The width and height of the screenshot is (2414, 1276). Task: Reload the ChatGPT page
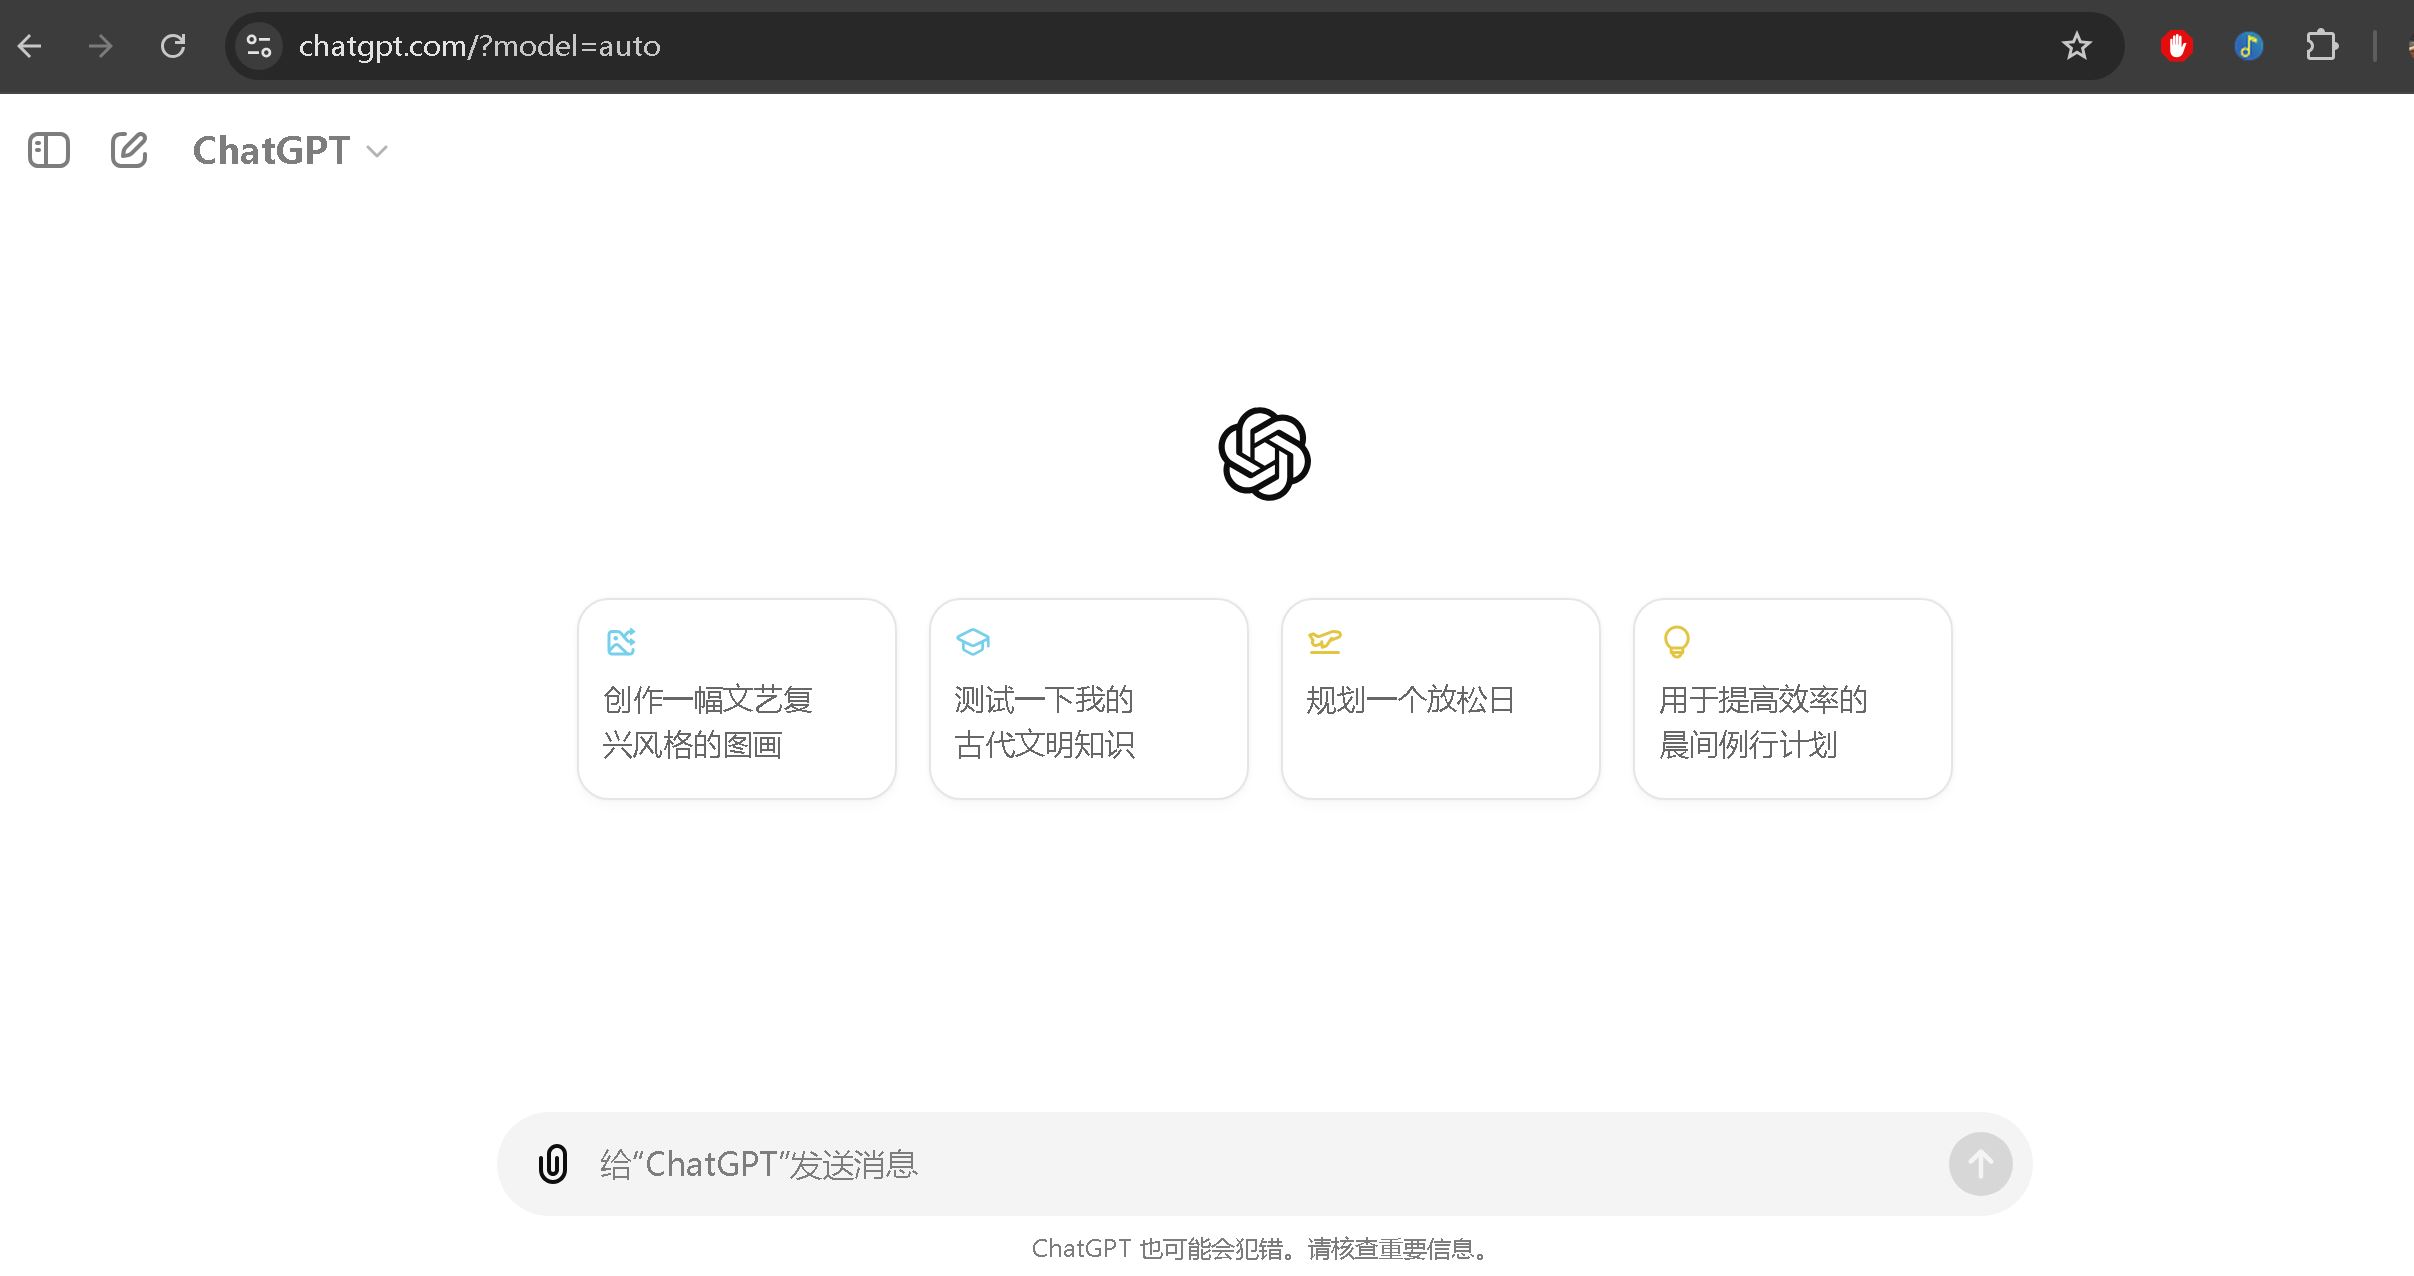point(173,46)
